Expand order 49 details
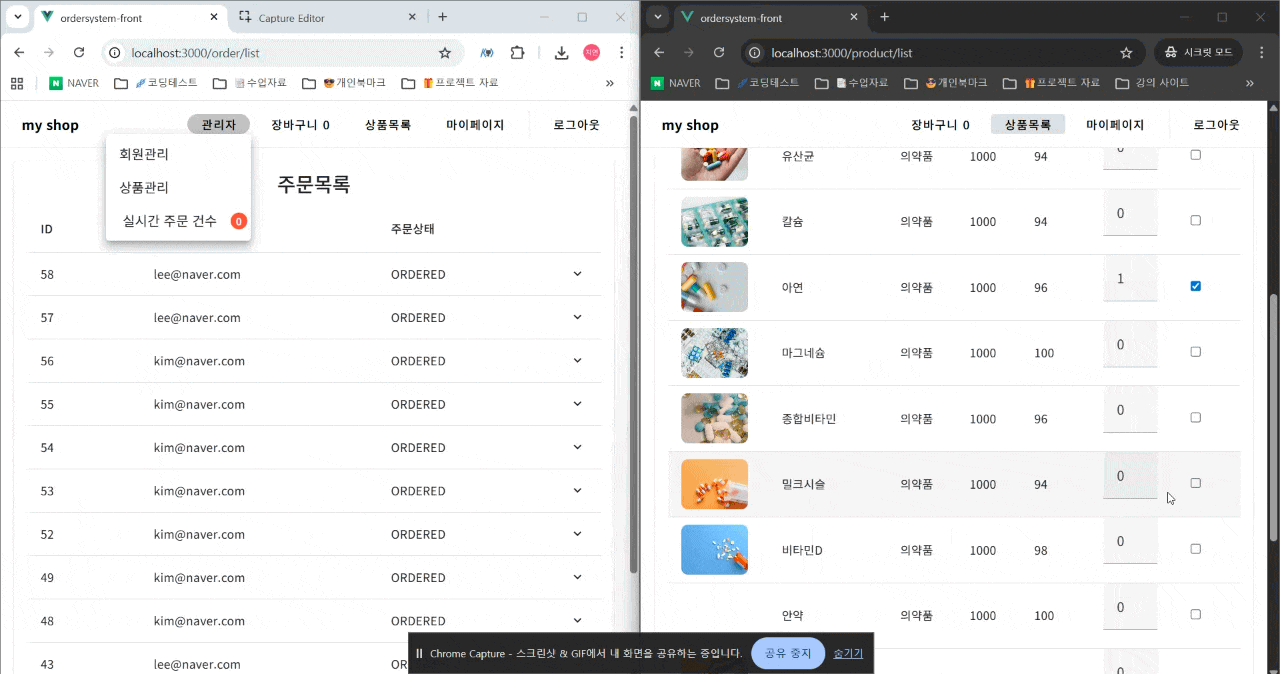1280x674 pixels. [577, 577]
